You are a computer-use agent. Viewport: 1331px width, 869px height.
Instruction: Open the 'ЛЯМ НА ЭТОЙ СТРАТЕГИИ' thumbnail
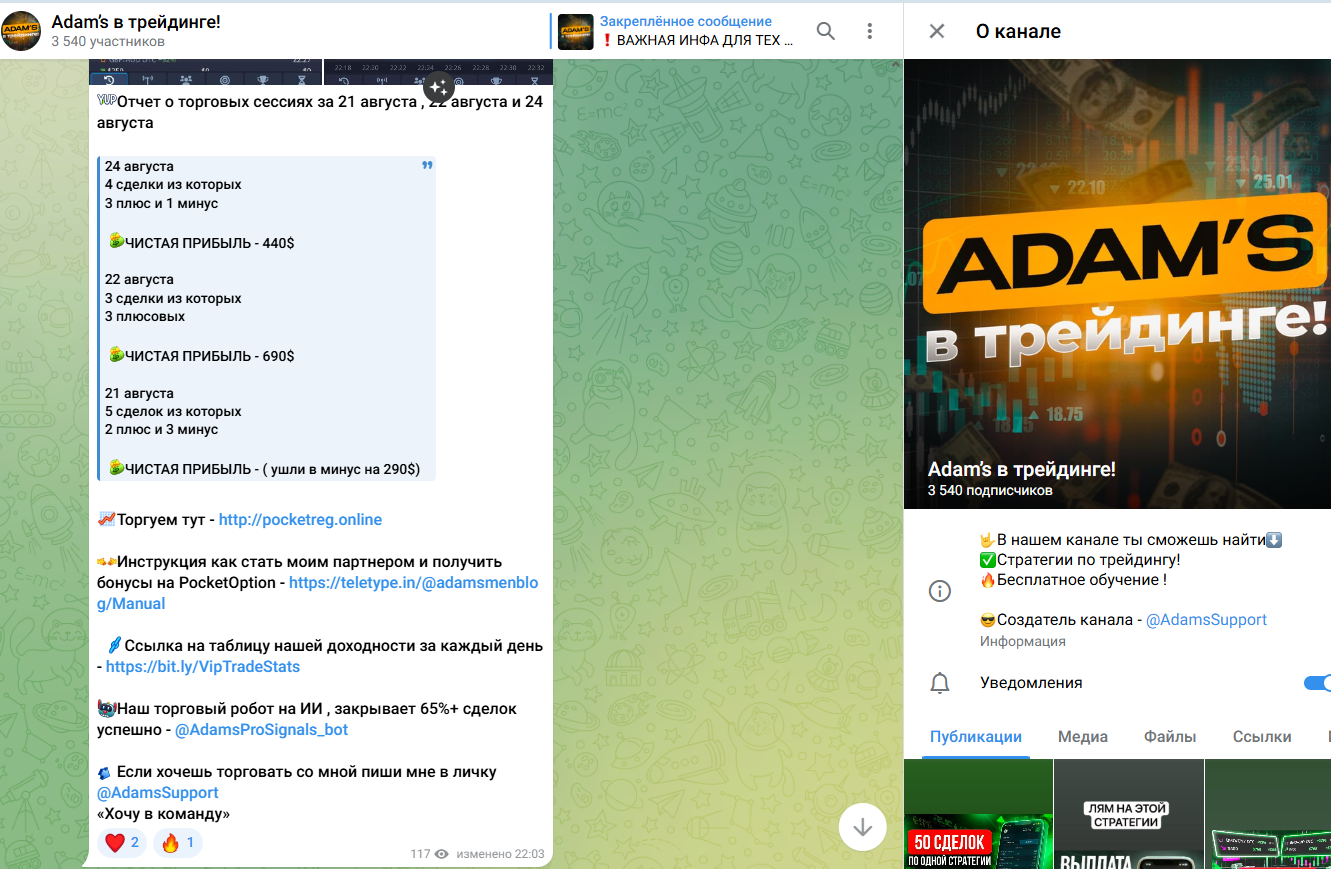click(1129, 814)
